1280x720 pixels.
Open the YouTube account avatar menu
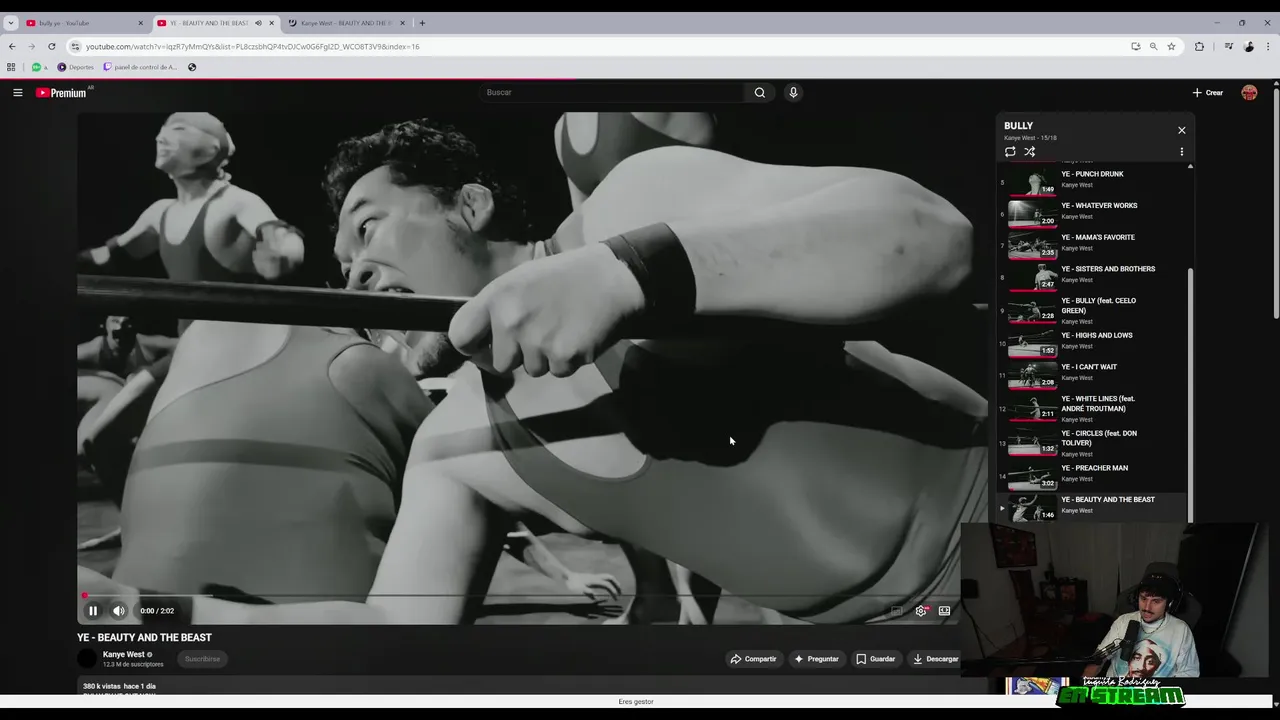pos(1249,92)
